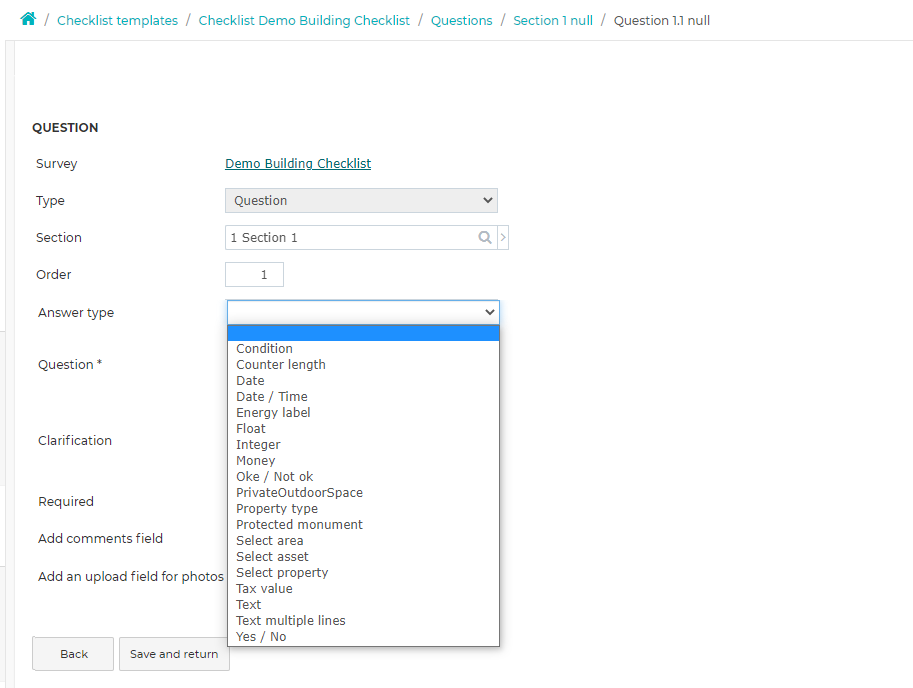913x688 pixels.
Task: Pick Protected monument option
Action: pos(363,524)
